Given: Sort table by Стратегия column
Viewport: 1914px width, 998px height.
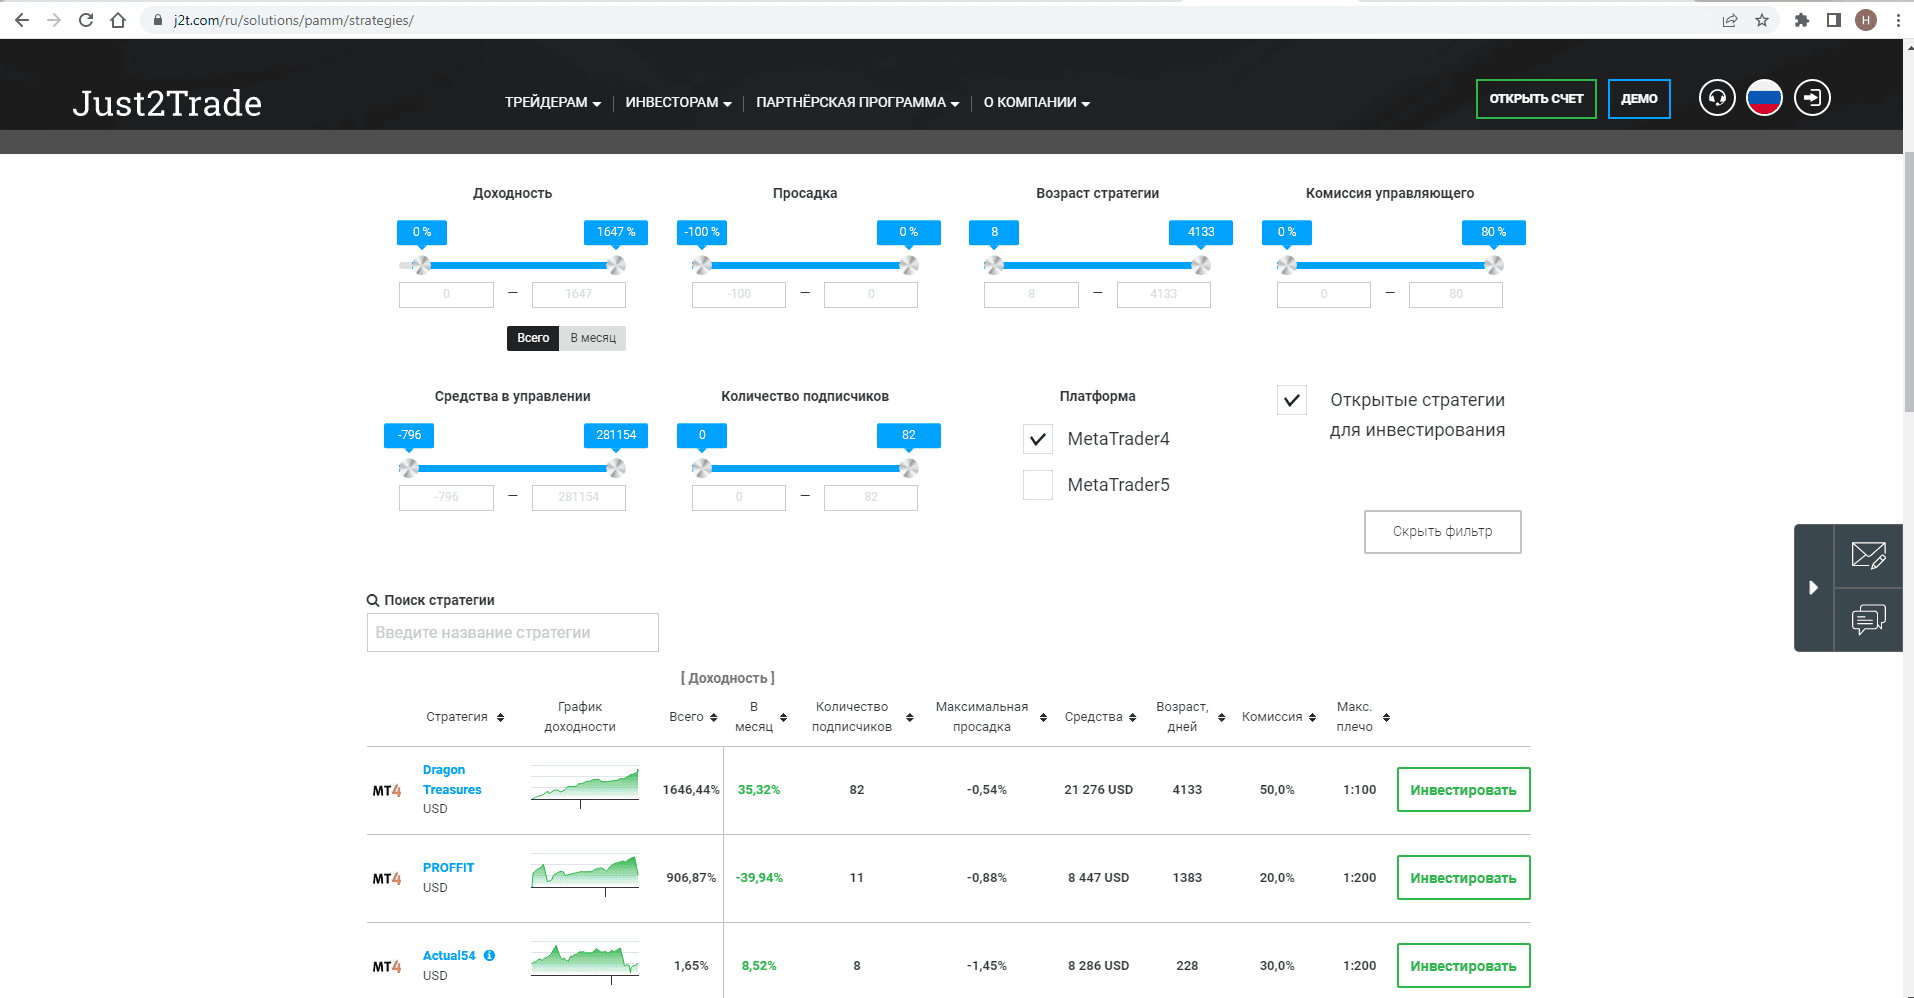Looking at the screenshot, I should (500, 717).
